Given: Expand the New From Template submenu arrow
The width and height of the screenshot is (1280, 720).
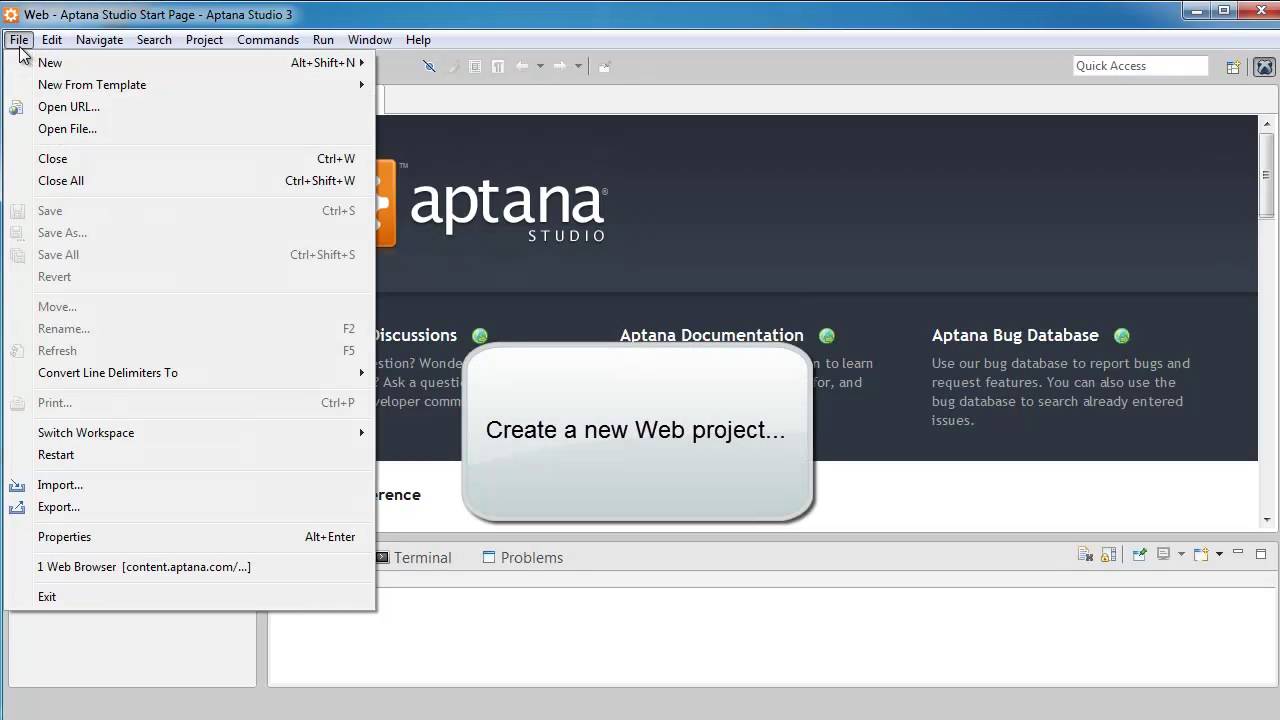Looking at the screenshot, I should coord(362,84).
